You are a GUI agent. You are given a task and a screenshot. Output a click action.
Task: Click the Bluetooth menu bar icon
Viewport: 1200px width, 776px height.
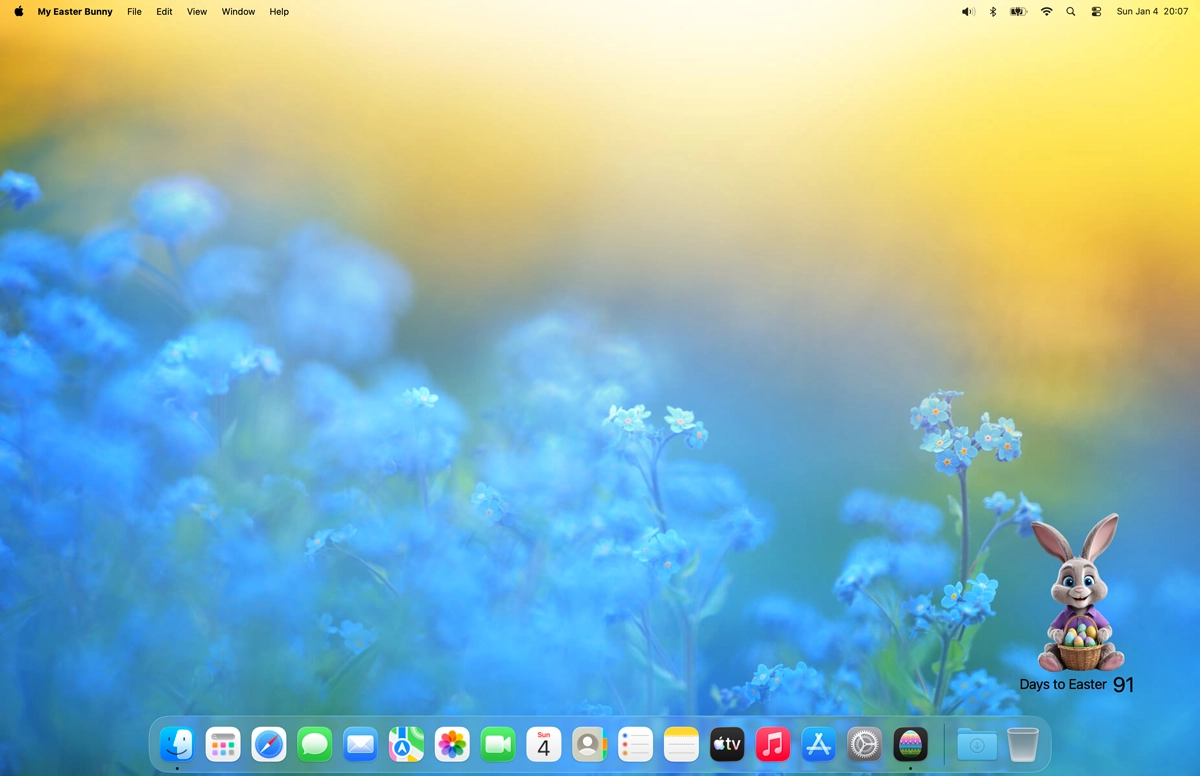click(993, 12)
